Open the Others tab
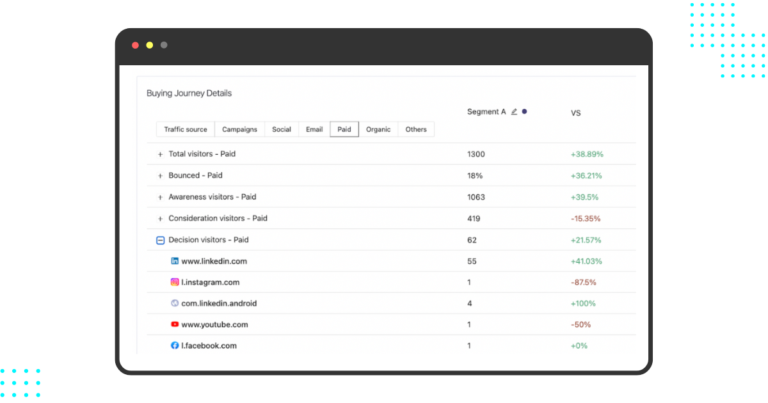The width and height of the screenshot is (768, 403). point(416,129)
